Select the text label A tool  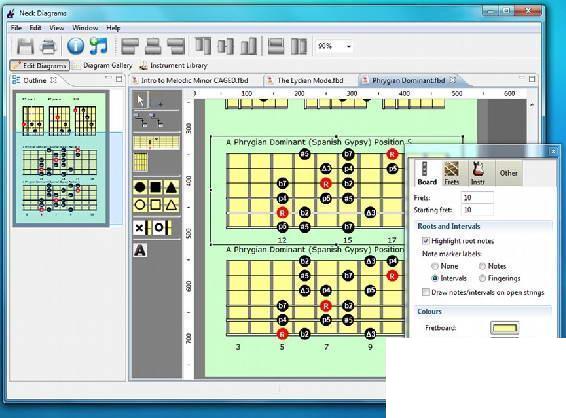(x=140, y=250)
